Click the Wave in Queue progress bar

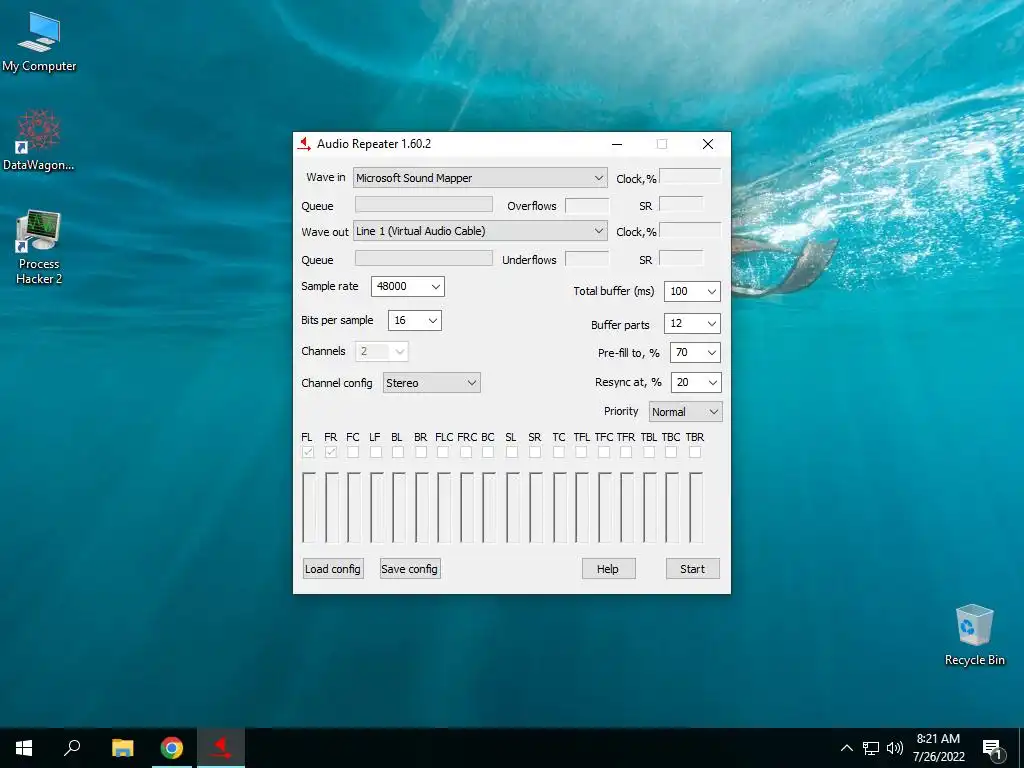424,204
